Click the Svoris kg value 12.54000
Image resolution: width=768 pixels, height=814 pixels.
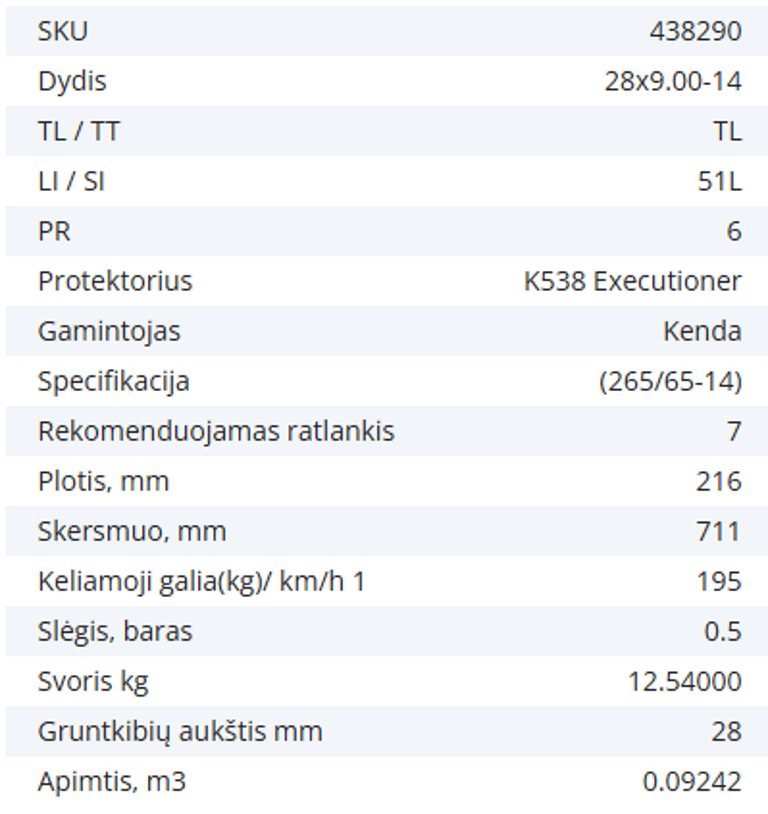(684, 681)
